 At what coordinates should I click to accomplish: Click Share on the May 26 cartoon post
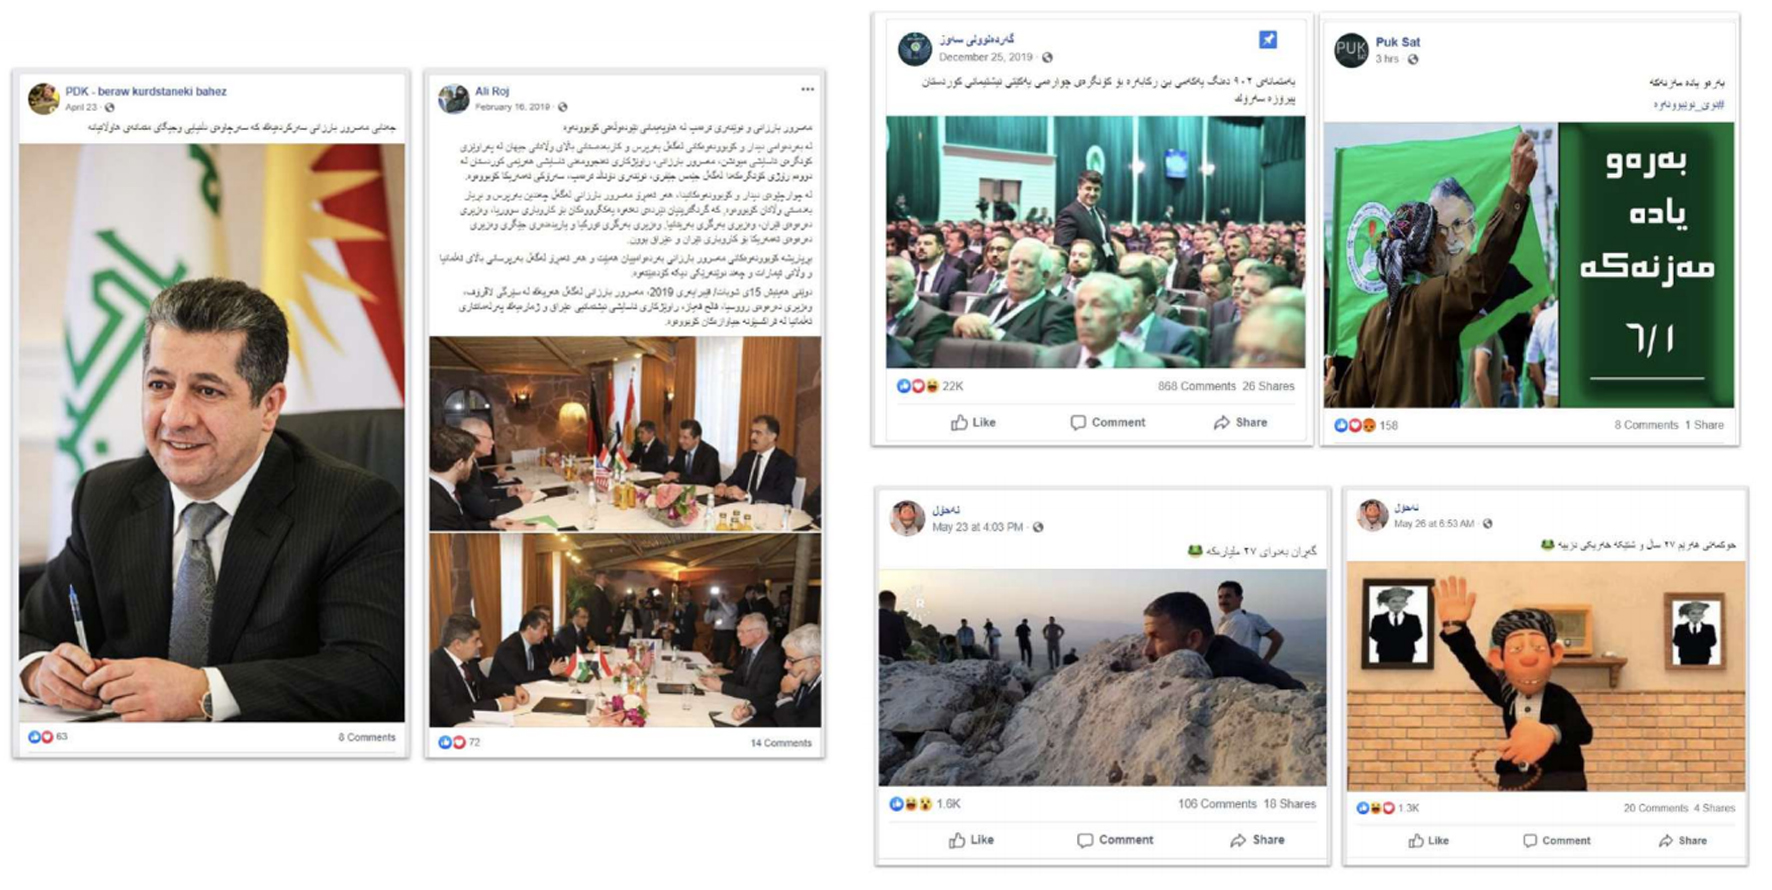(x=1683, y=841)
